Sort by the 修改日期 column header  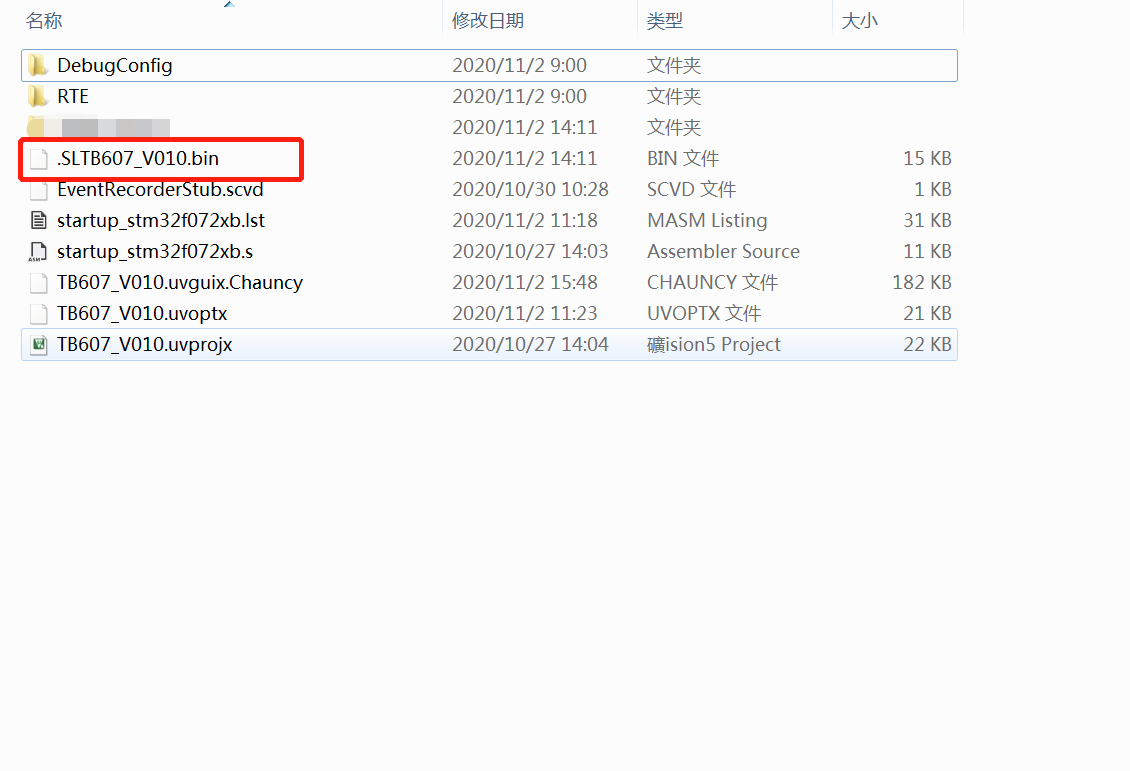point(488,21)
